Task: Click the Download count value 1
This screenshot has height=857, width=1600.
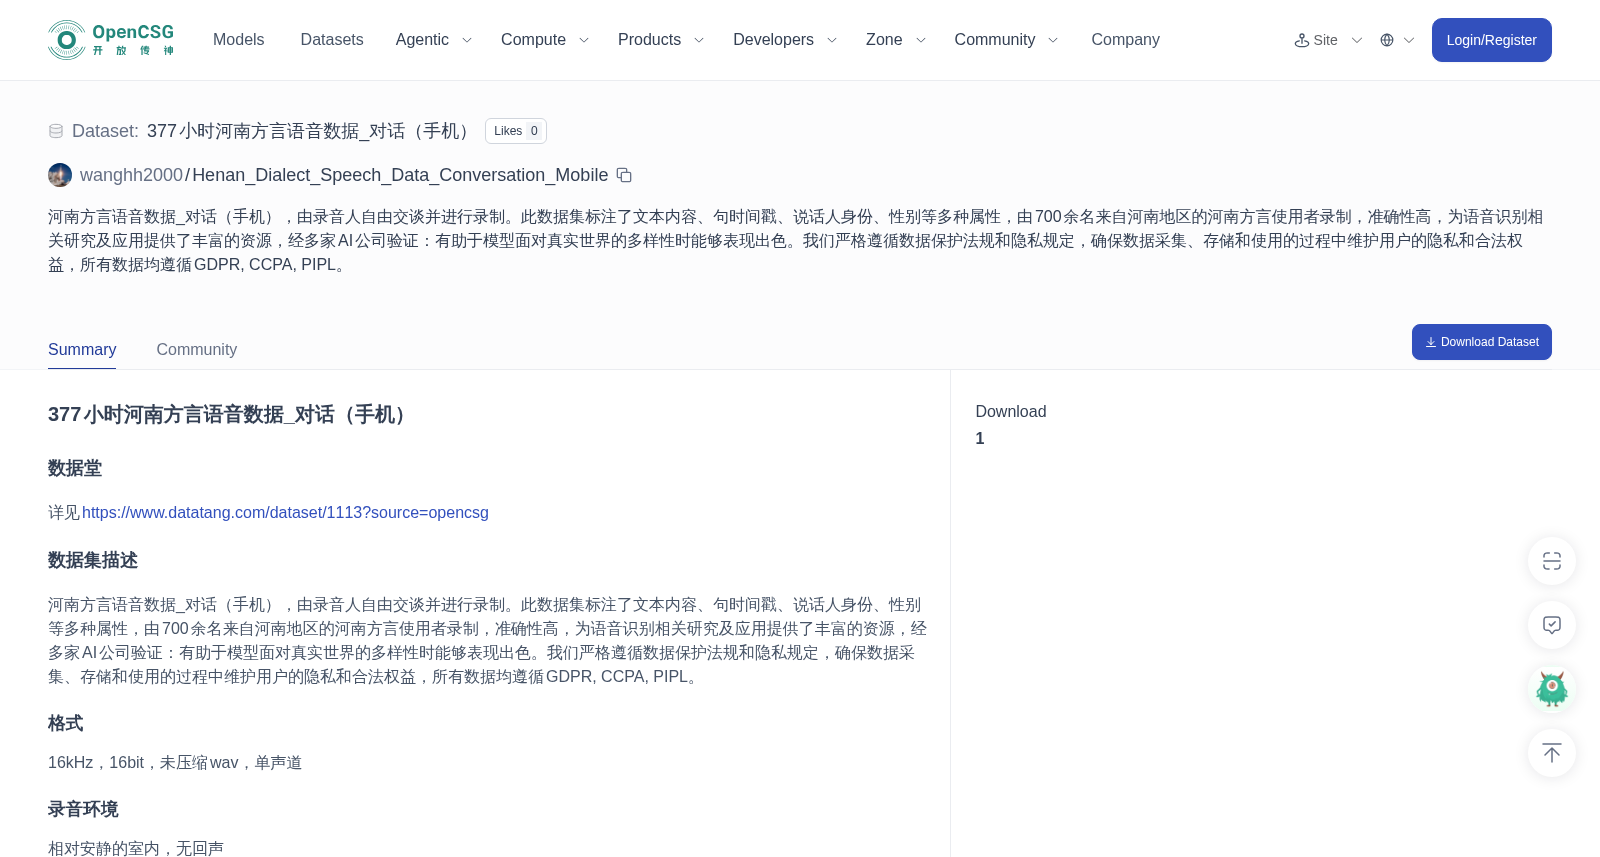Action: pyautogui.click(x=980, y=438)
